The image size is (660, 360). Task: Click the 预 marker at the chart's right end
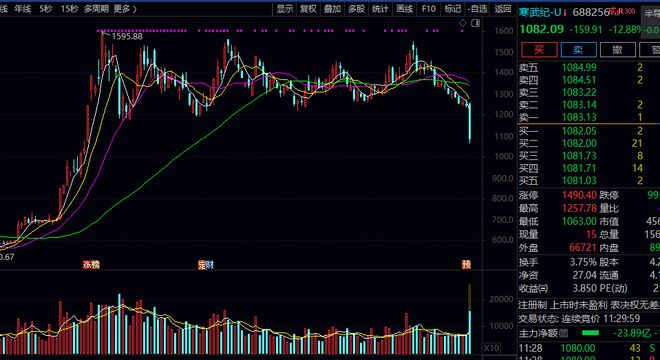(466, 264)
